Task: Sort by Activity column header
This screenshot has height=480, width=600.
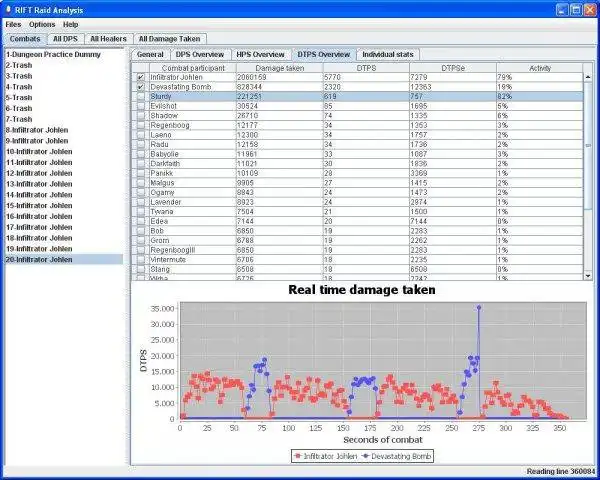Action: coord(540,68)
